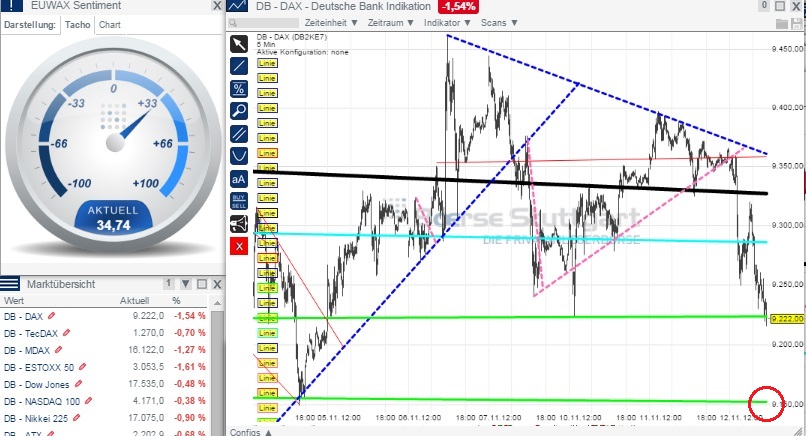
Task: Click the -0,70 % TecDAX change
Action: [189, 333]
